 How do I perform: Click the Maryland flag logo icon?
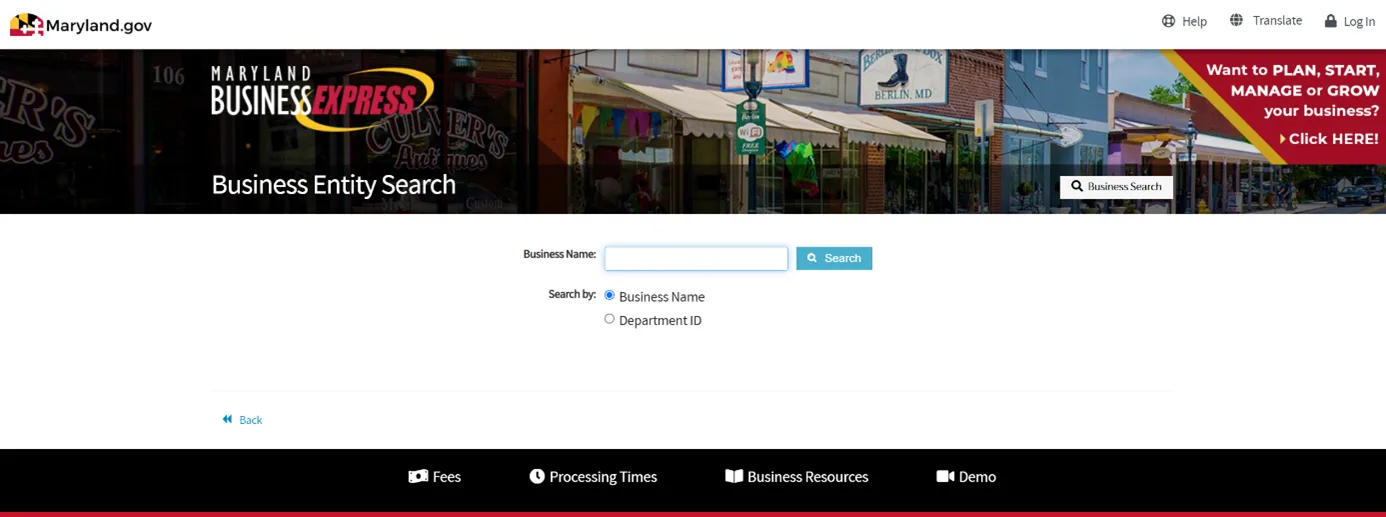click(27, 25)
